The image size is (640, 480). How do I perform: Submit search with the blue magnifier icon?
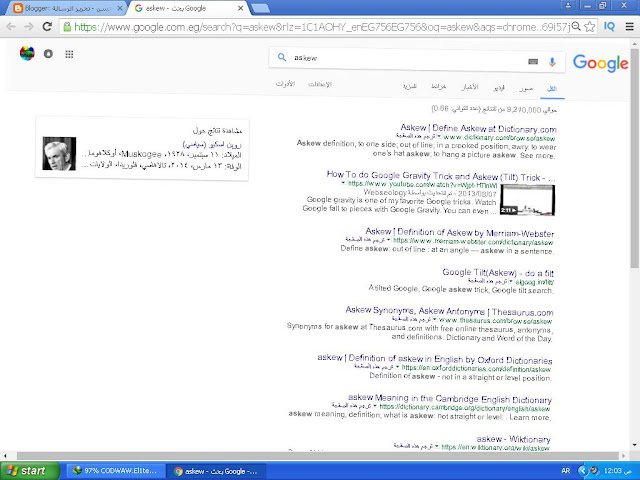click(x=282, y=57)
